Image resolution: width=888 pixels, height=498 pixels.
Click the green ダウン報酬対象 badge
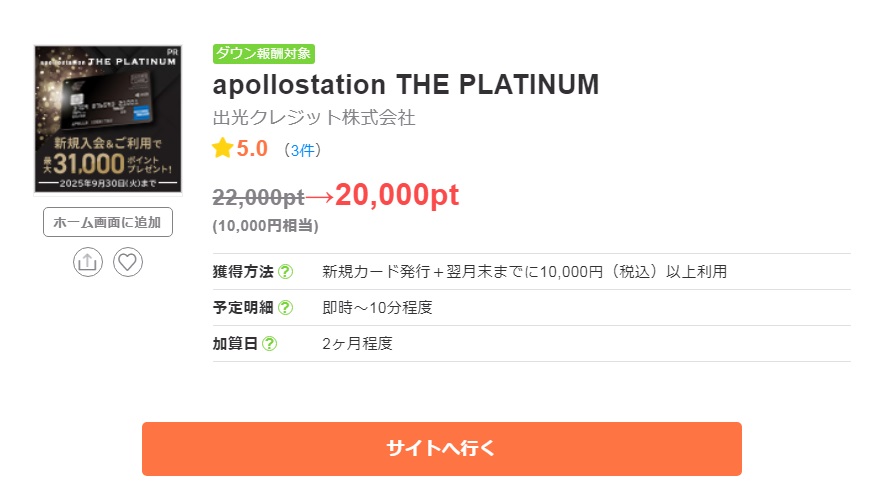(x=264, y=54)
